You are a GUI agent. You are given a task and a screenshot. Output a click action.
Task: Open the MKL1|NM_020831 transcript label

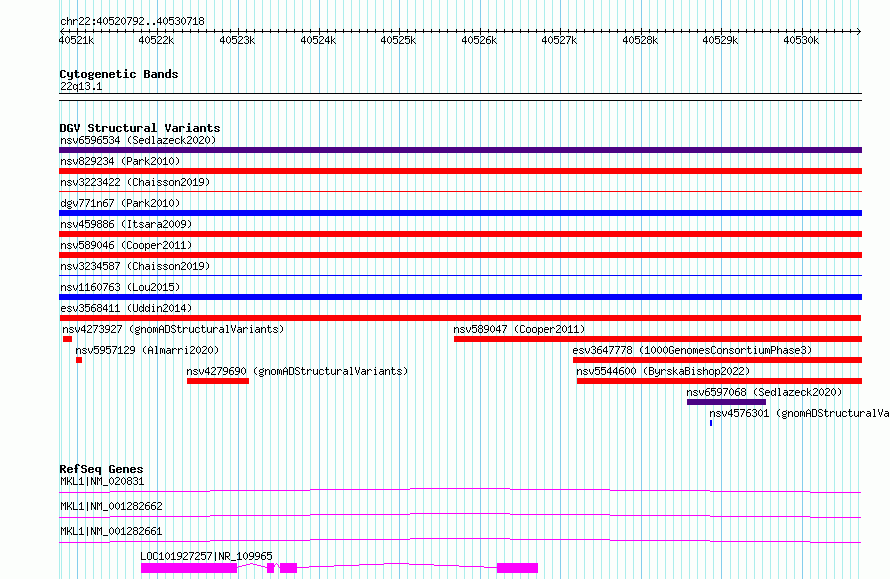tap(102, 481)
